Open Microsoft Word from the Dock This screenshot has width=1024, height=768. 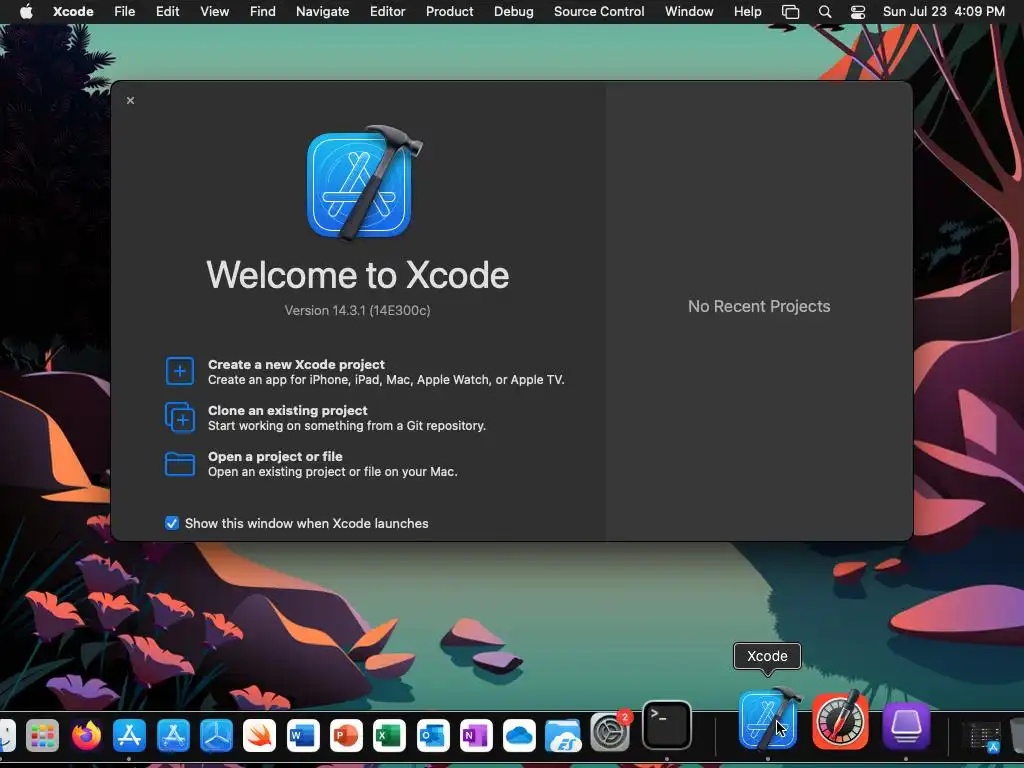click(303, 736)
